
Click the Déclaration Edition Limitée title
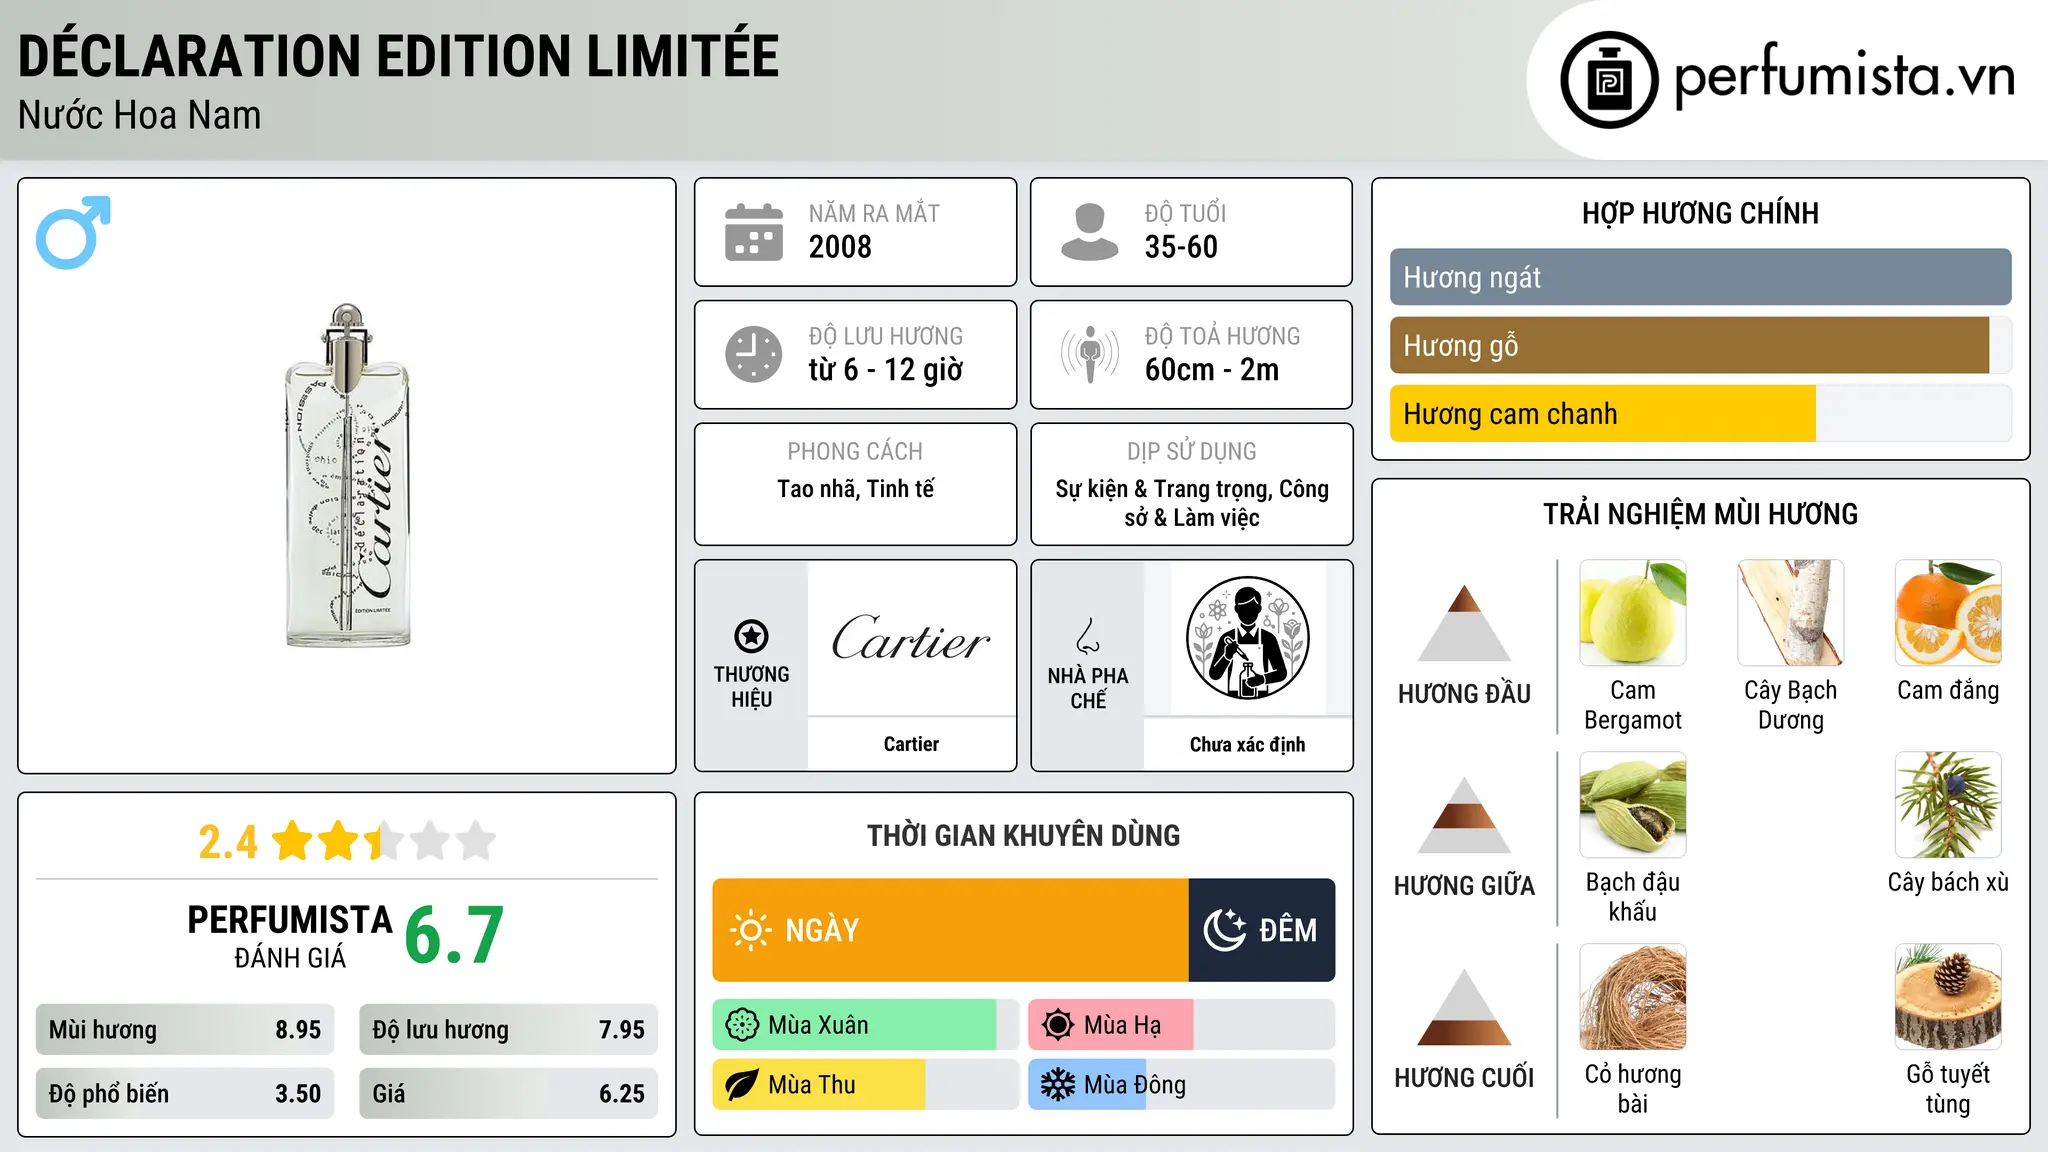pos(398,56)
